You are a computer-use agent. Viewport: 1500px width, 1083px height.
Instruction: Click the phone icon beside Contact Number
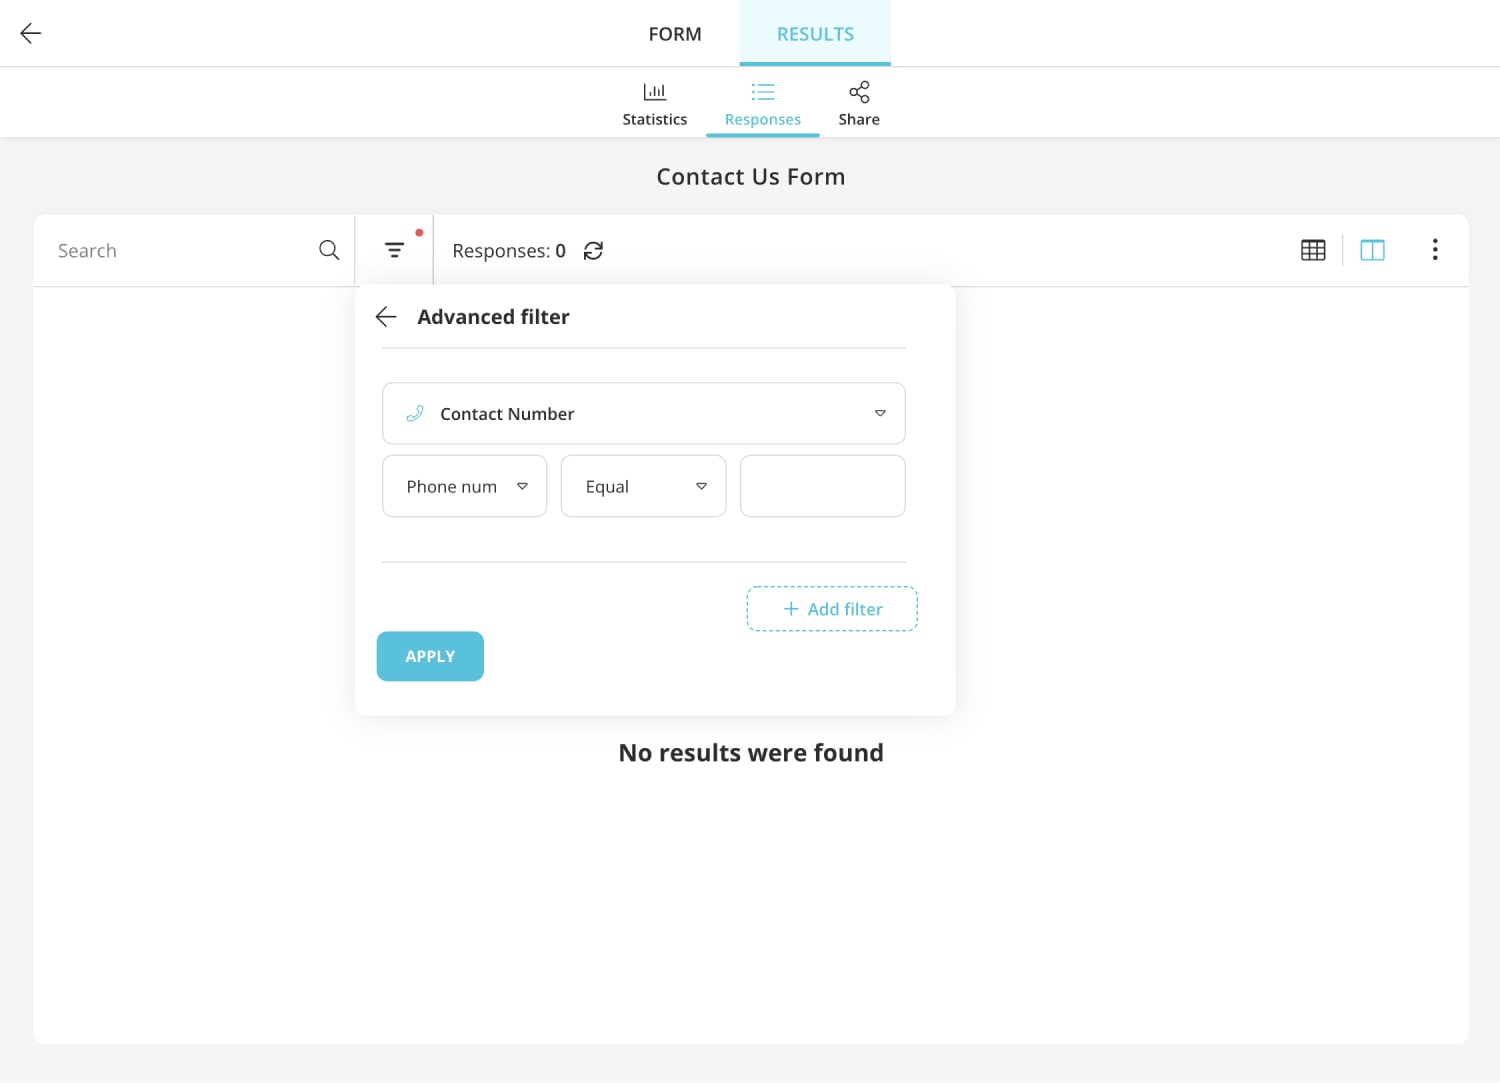(x=415, y=413)
